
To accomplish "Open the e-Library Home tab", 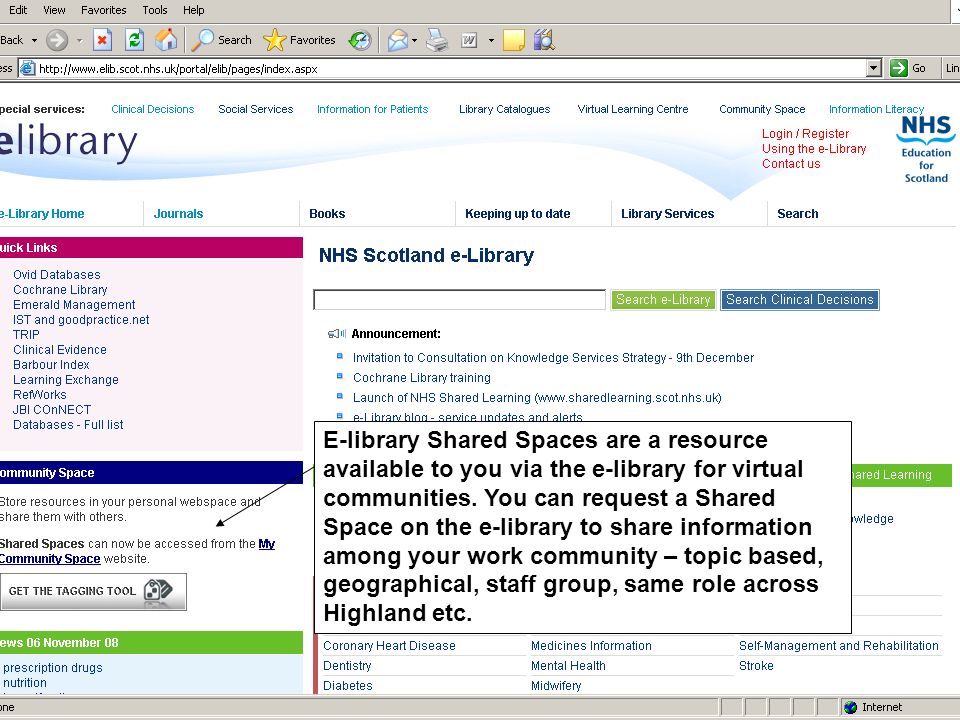I will (42, 214).
